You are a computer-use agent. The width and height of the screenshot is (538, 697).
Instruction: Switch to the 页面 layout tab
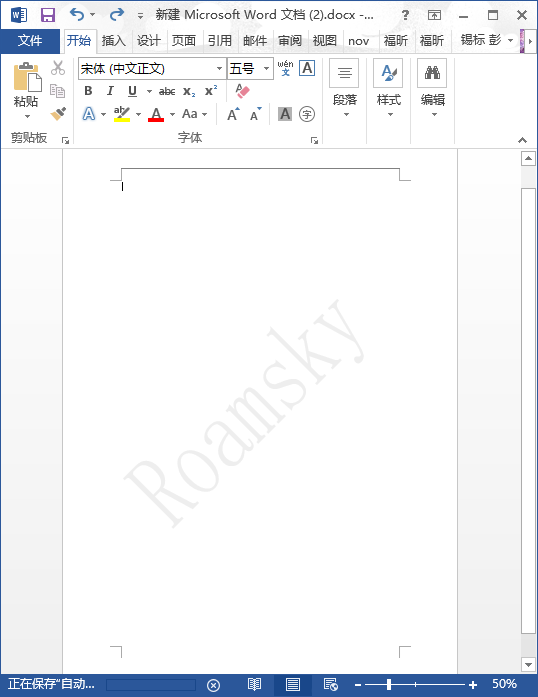184,41
